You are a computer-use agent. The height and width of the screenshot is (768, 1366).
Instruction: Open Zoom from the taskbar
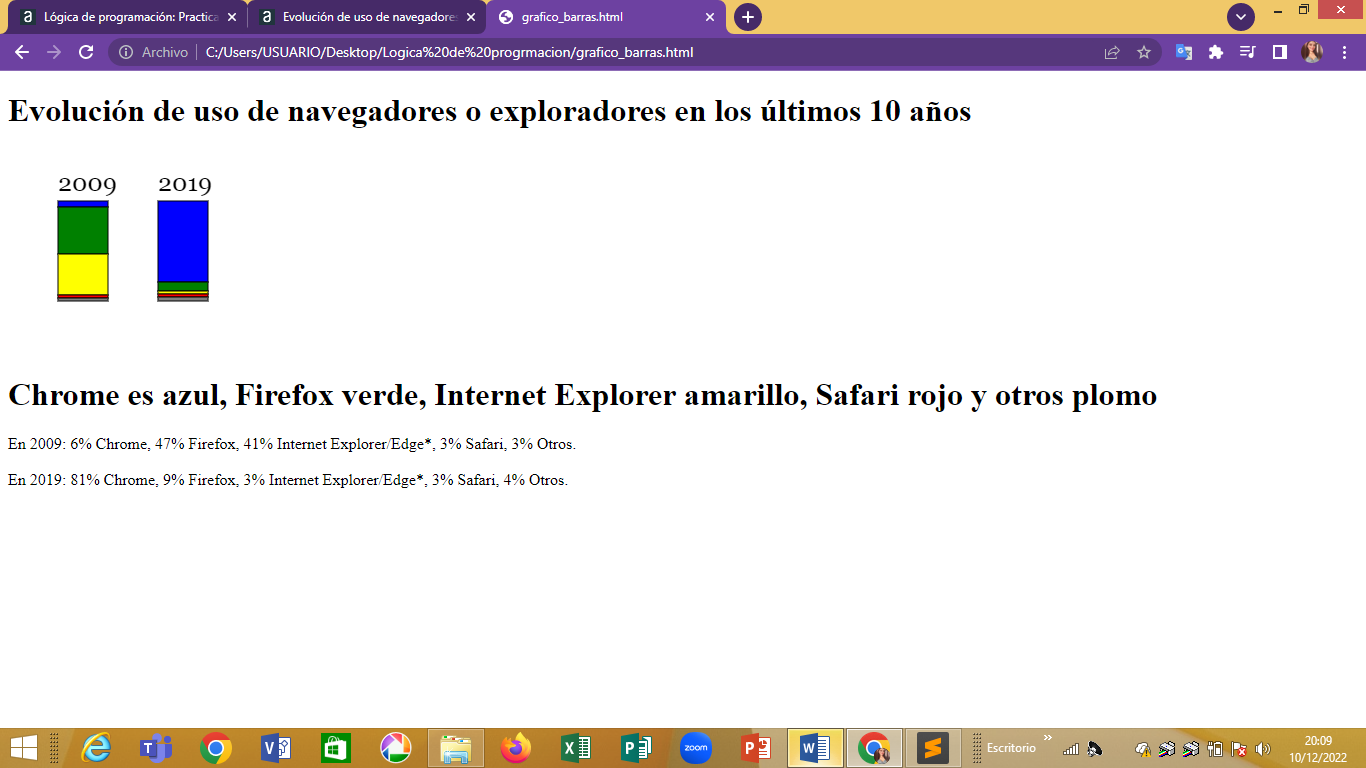point(696,748)
